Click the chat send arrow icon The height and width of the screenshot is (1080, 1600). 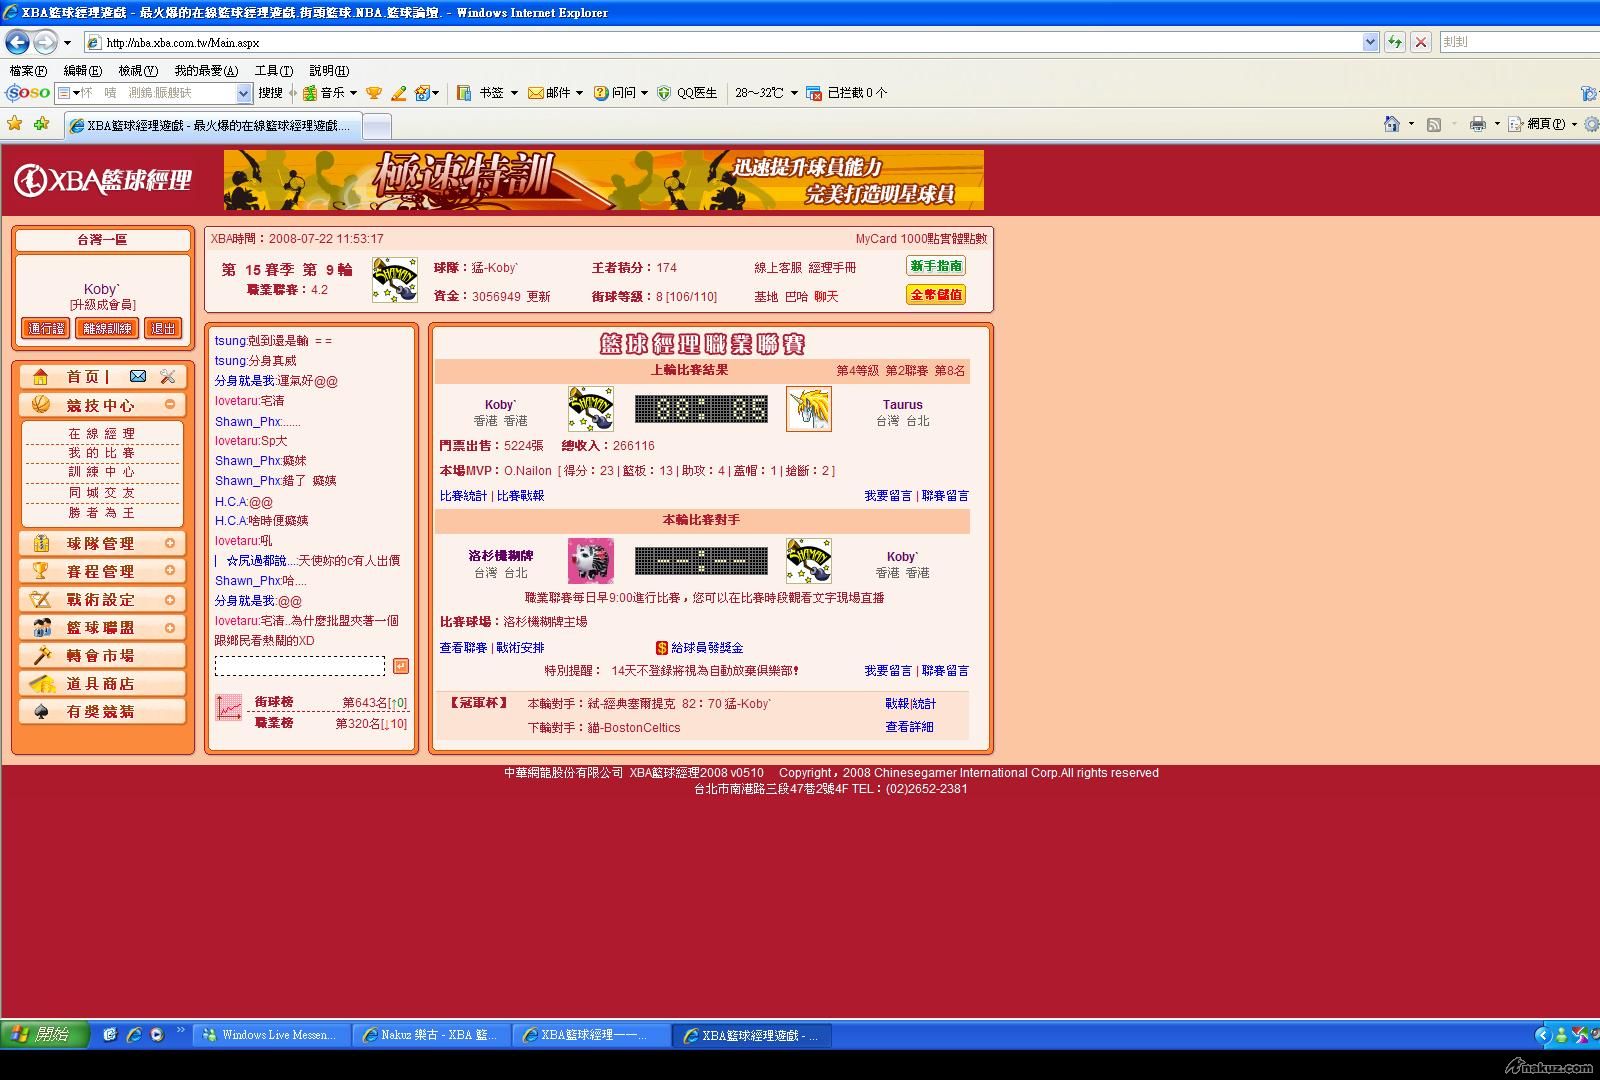pos(400,666)
